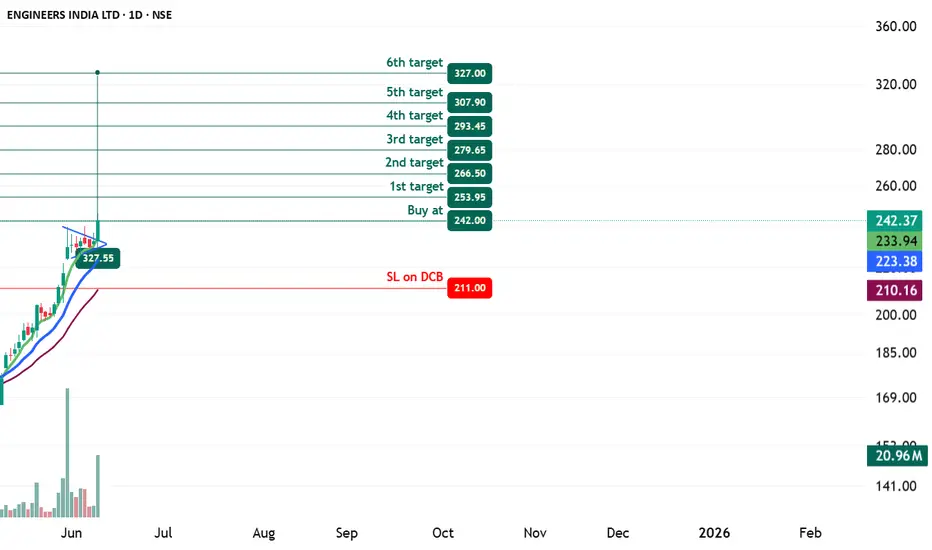The image size is (932, 550).
Task: Select the green 233.94 moving average tag
Action: (895, 241)
